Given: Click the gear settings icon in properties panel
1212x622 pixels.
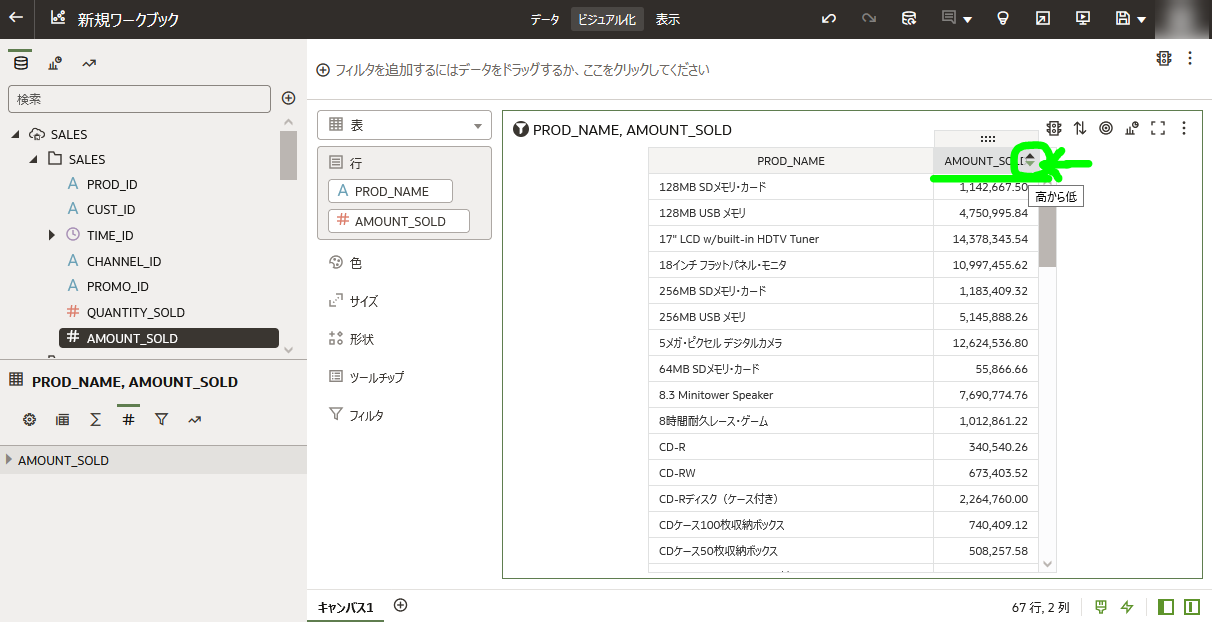Looking at the screenshot, I should (x=29, y=419).
